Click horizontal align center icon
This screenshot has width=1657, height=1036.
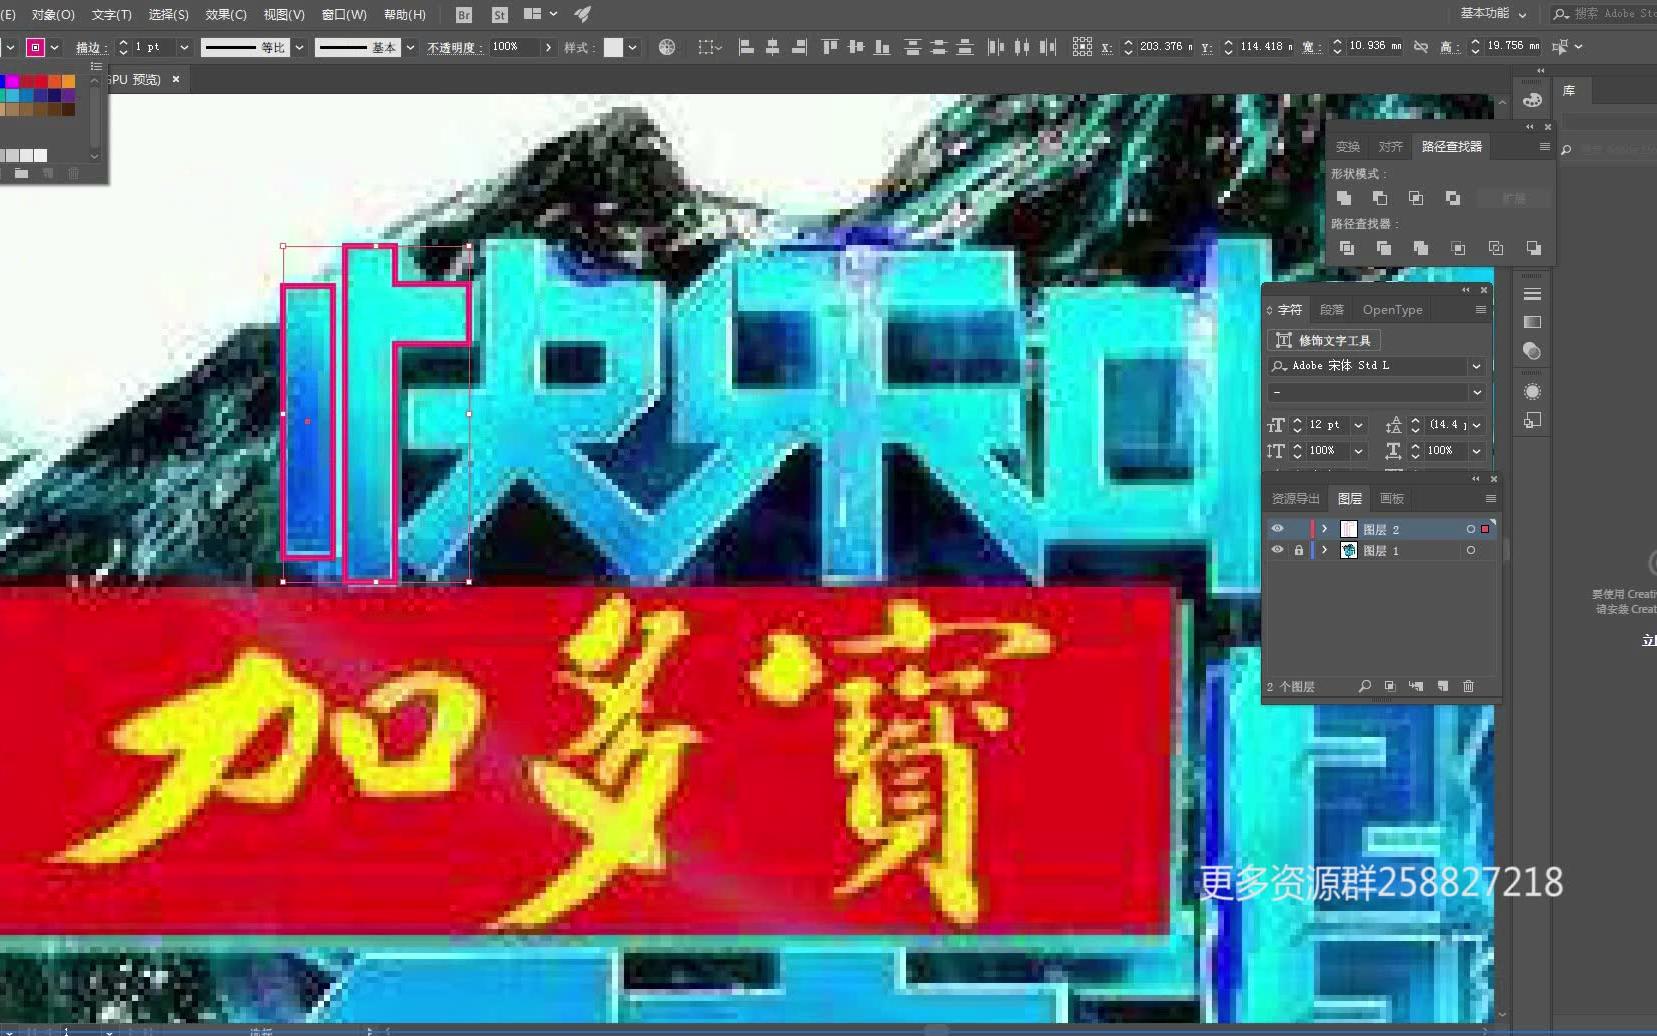(x=773, y=47)
